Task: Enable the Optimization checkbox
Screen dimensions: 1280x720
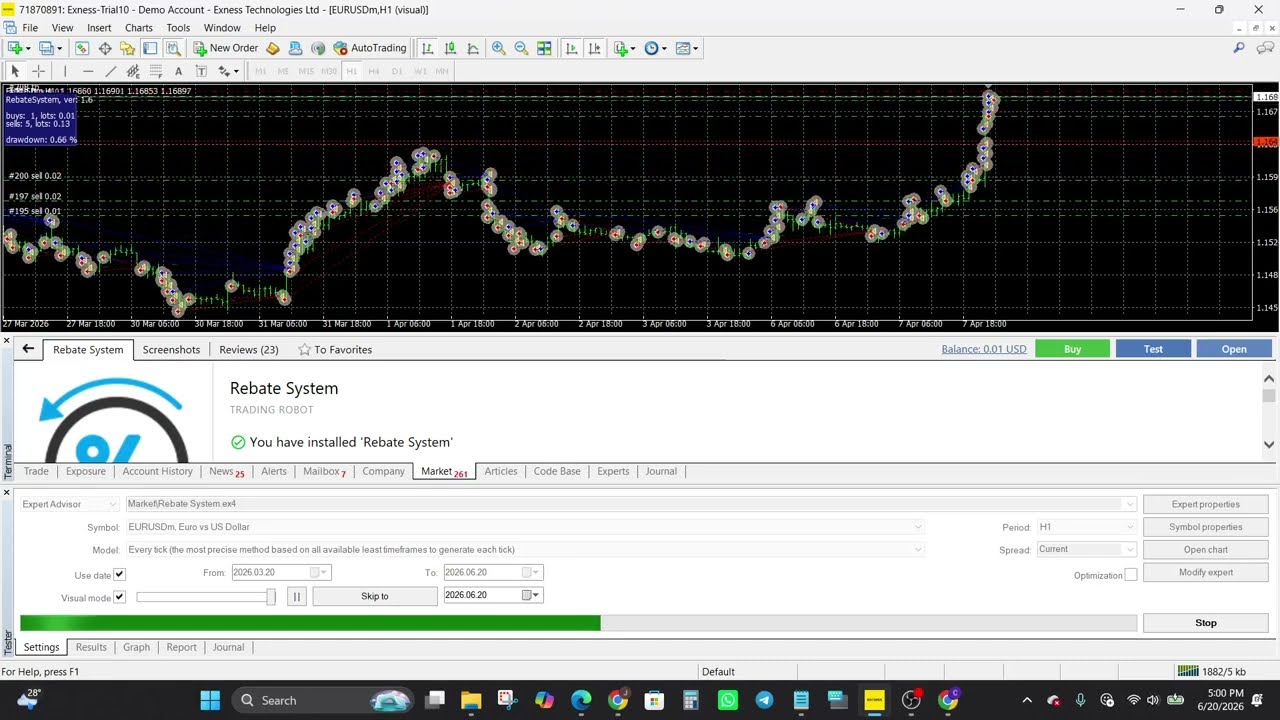Action: point(1130,575)
